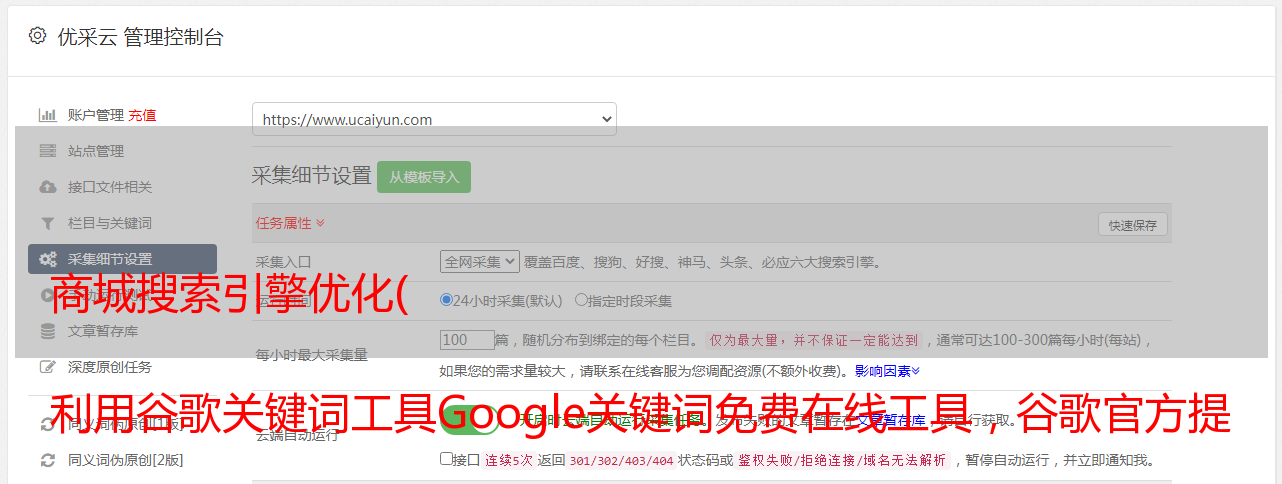Open 深度原创任务 from the sidebar
Screen dimensions: 1282x484
(110, 367)
